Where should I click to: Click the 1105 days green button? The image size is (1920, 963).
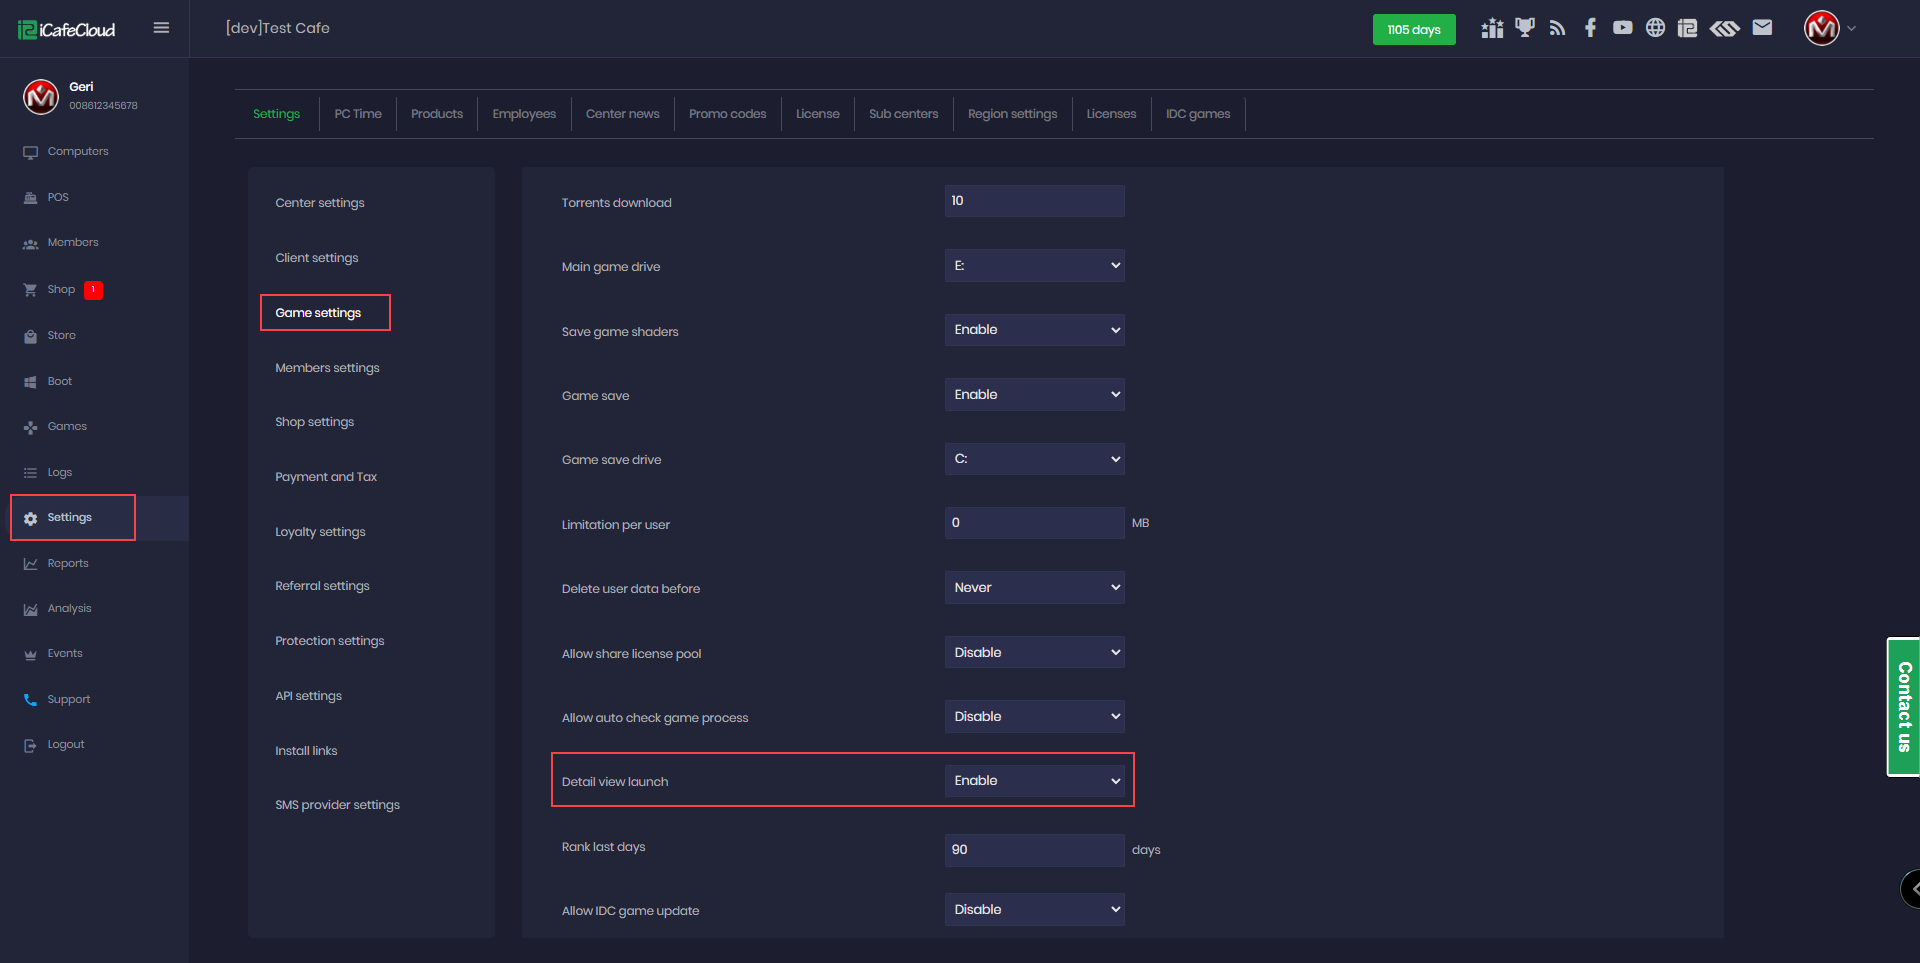point(1413,30)
